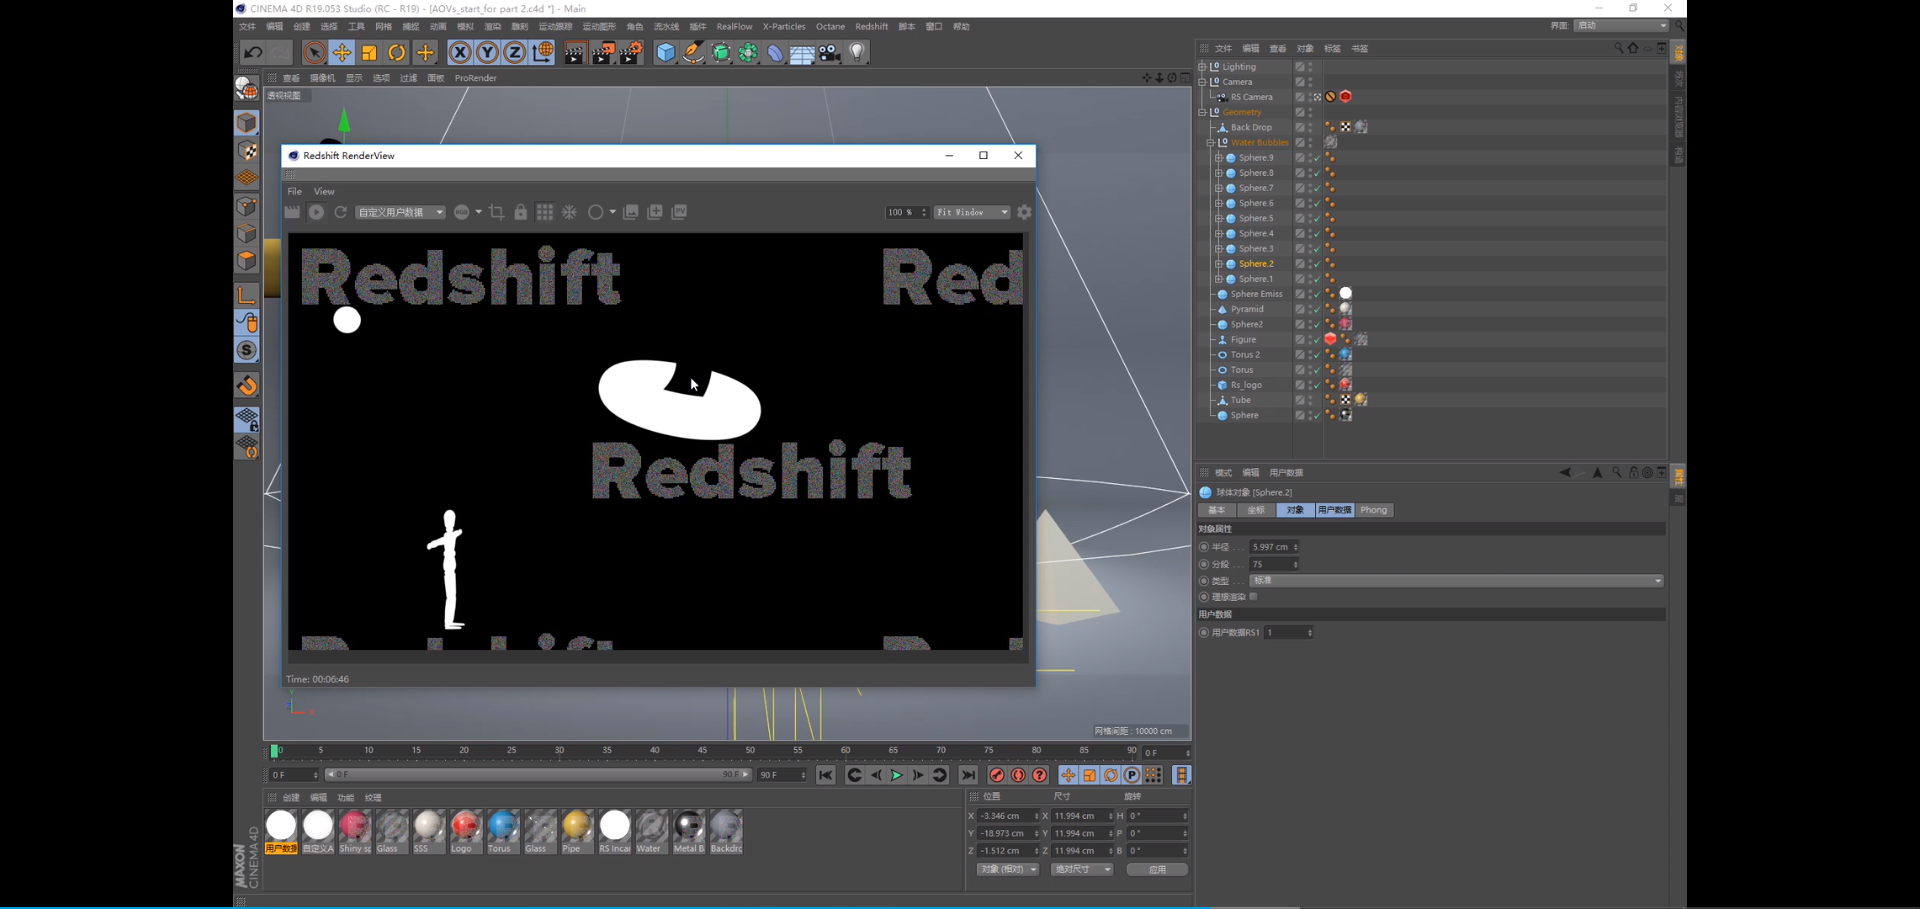This screenshot has width=1920, height=909.
Task: Toggle the green enable check for Sphere.9
Action: pyautogui.click(x=1316, y=158)
